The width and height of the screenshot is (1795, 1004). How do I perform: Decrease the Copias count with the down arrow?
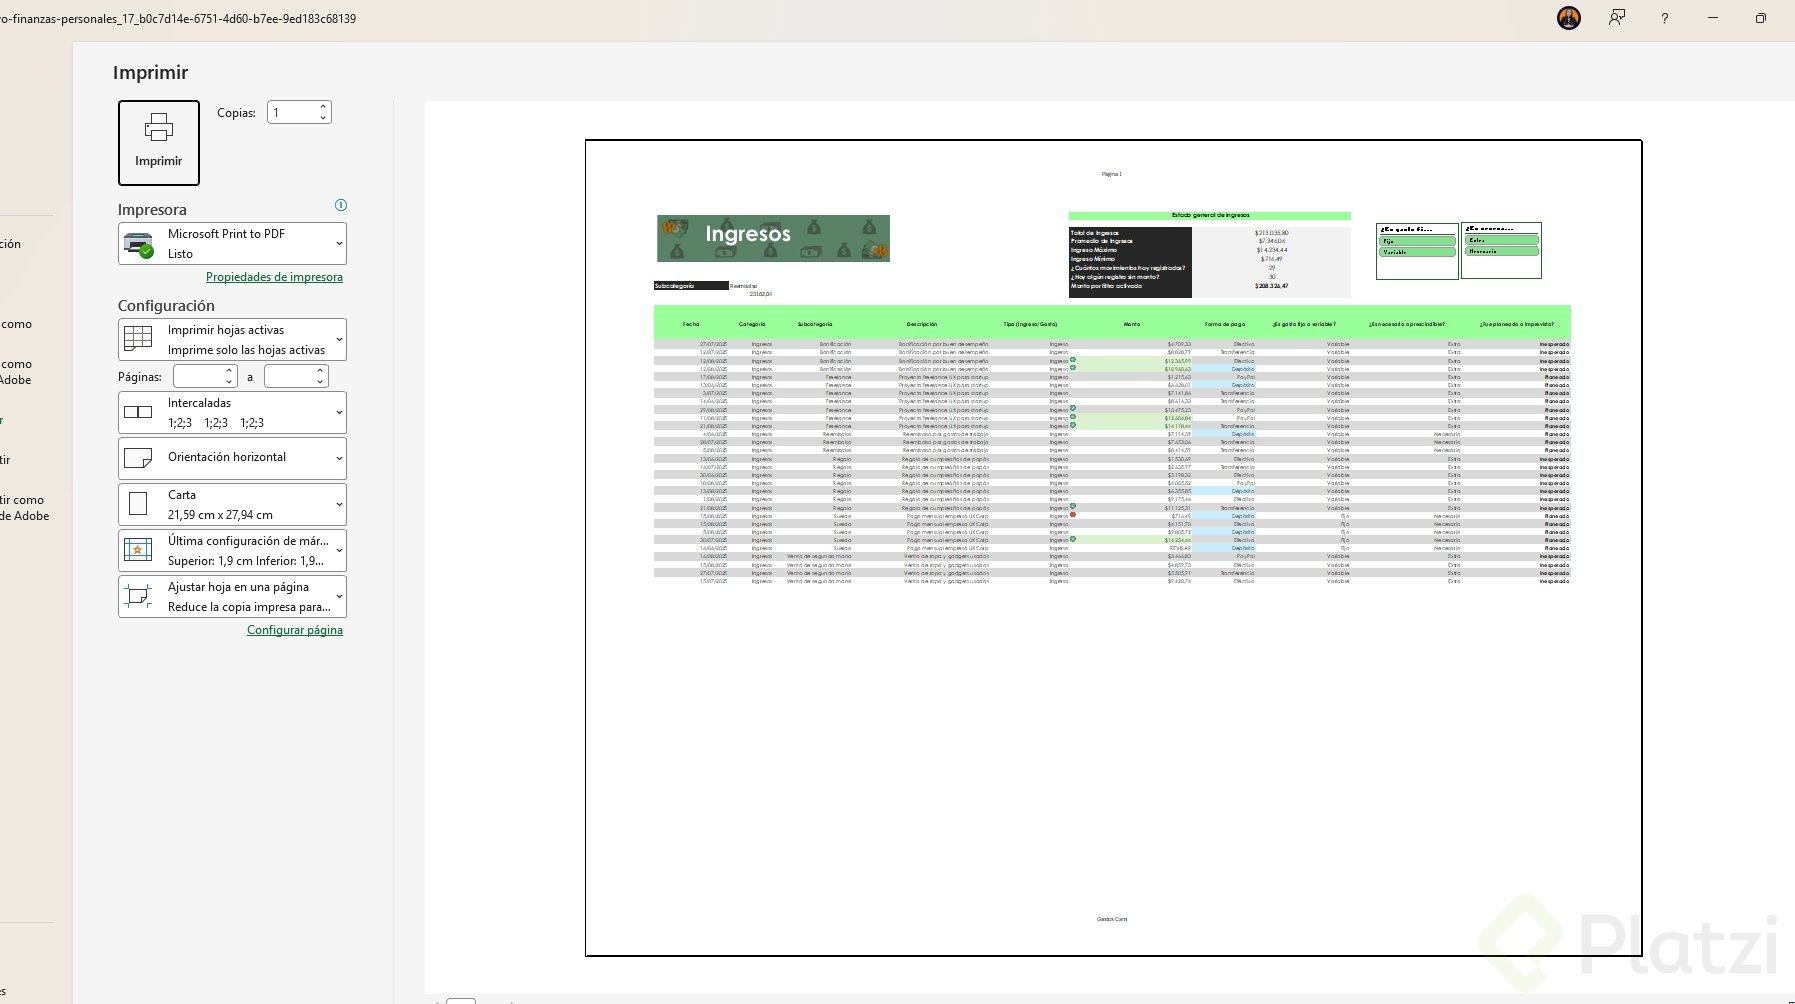tap(323, 118)
